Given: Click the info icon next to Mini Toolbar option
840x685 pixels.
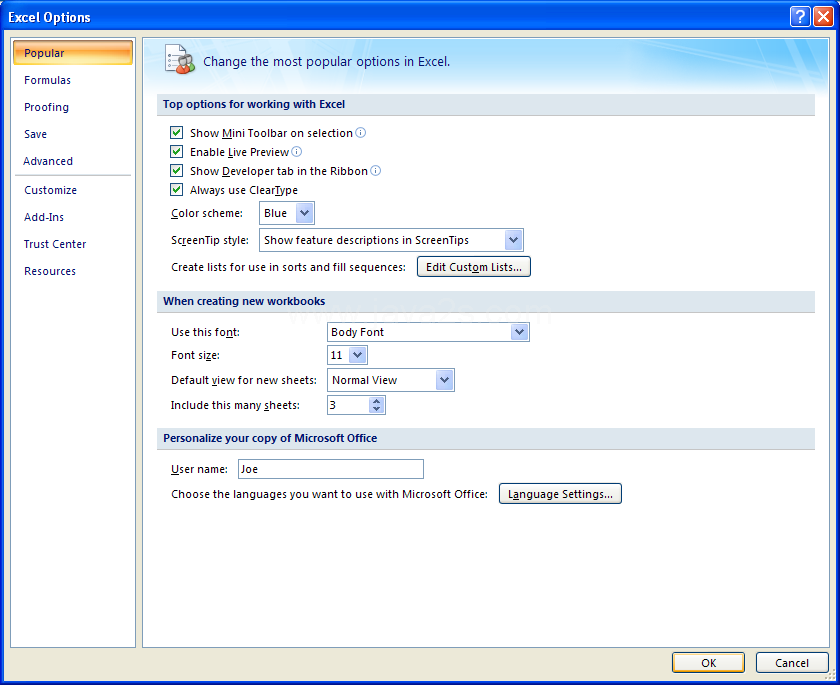Looking at the screenshot, I should pos(361,132).
